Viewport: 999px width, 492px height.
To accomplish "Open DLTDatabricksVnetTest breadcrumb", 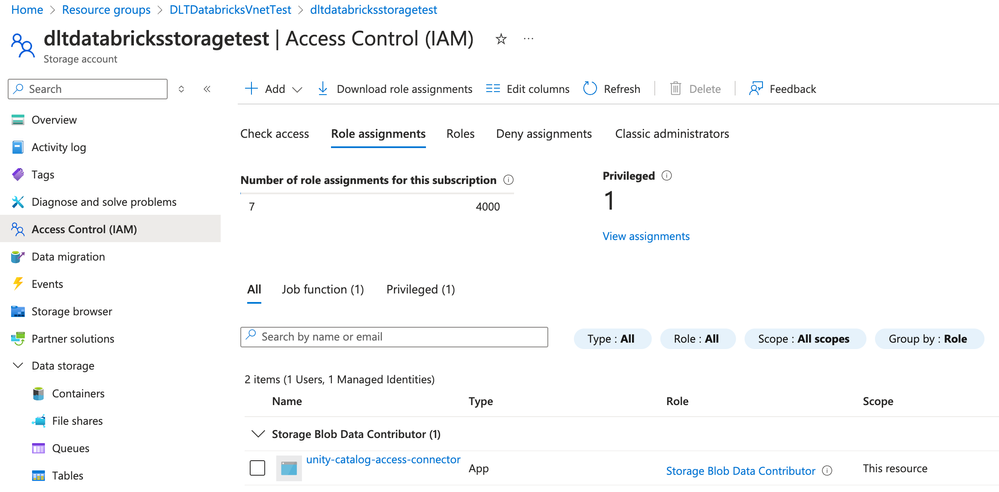I will [x=230, y=10].
